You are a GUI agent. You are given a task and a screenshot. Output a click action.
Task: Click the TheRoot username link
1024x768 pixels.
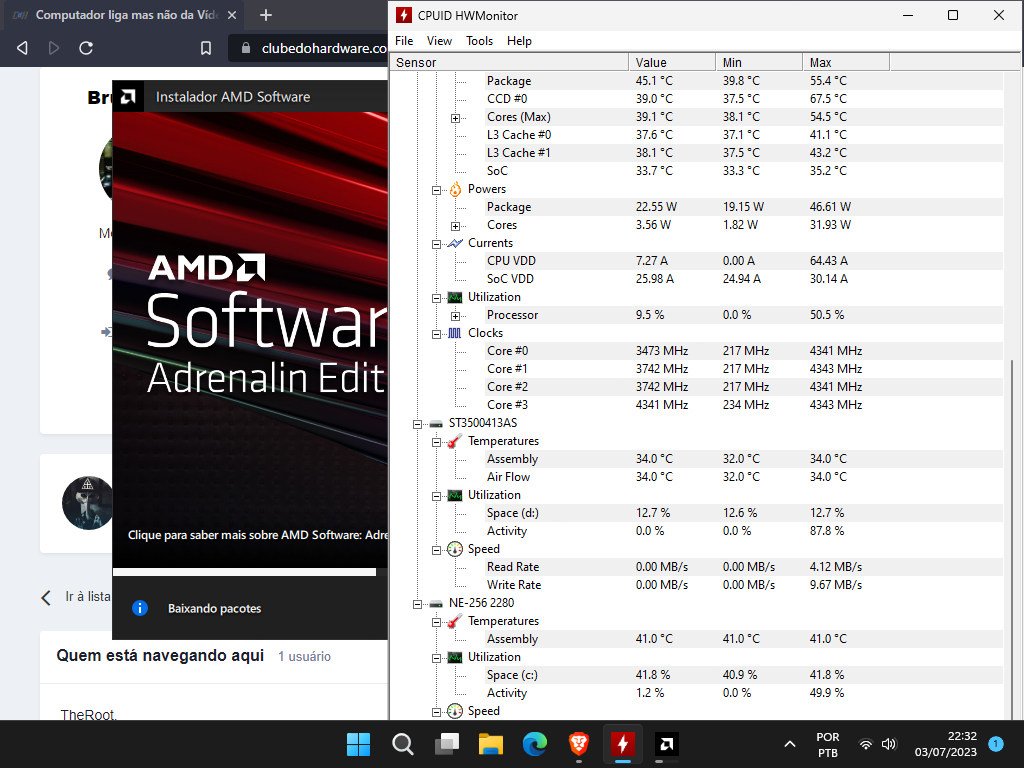pyautogui.click(x=89, y=714)
